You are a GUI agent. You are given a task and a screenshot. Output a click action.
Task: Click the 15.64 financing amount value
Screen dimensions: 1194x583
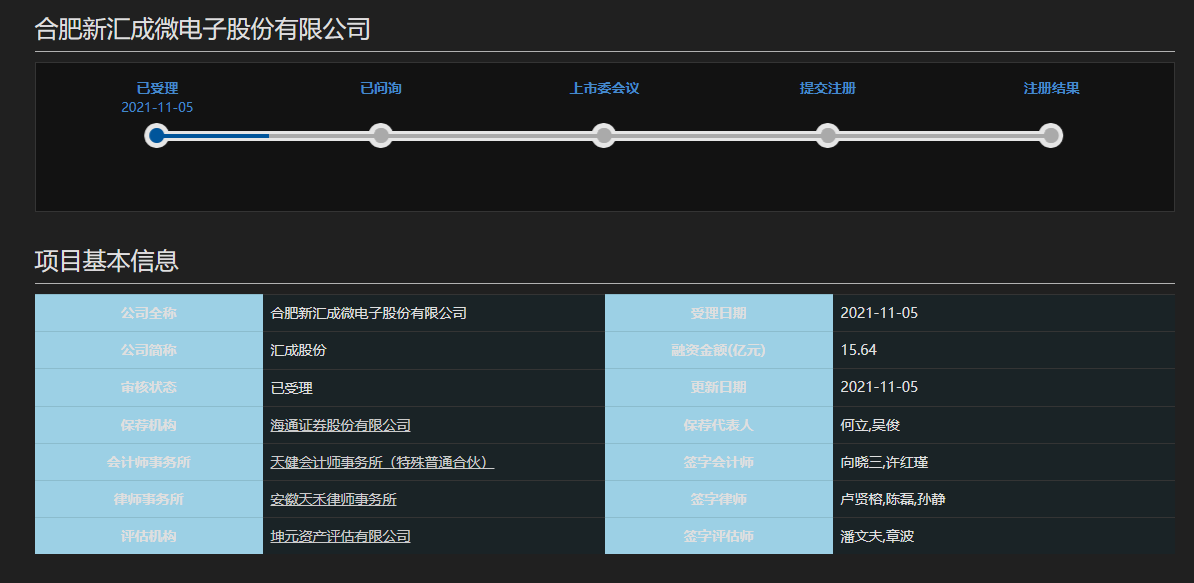859,350
